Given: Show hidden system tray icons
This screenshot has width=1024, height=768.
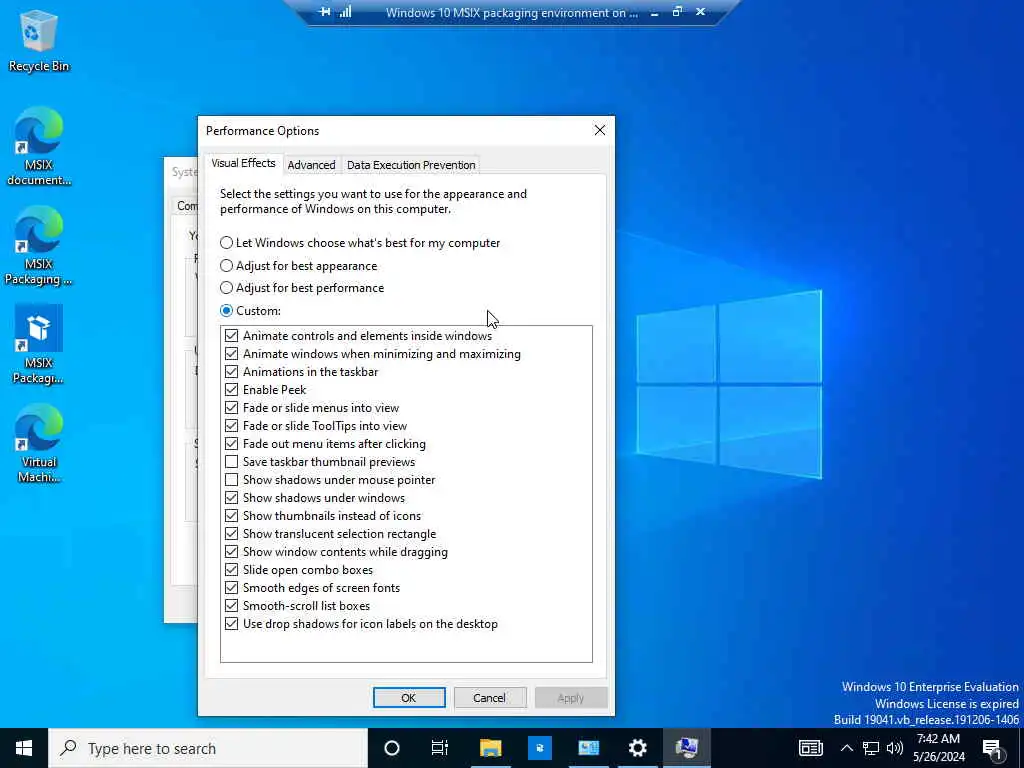Looking at the screenshot, I should pyautogui.click(x=846, y=748).
